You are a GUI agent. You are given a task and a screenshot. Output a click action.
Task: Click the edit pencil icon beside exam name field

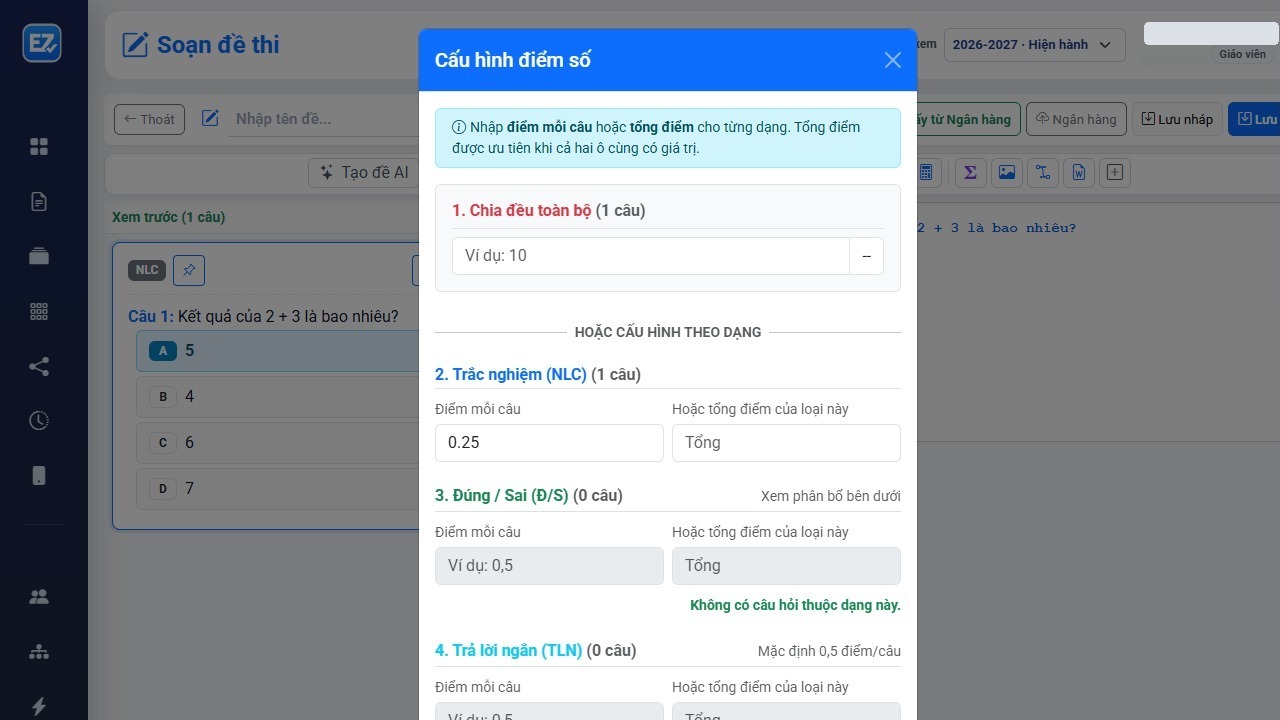[x=210, y=119]
